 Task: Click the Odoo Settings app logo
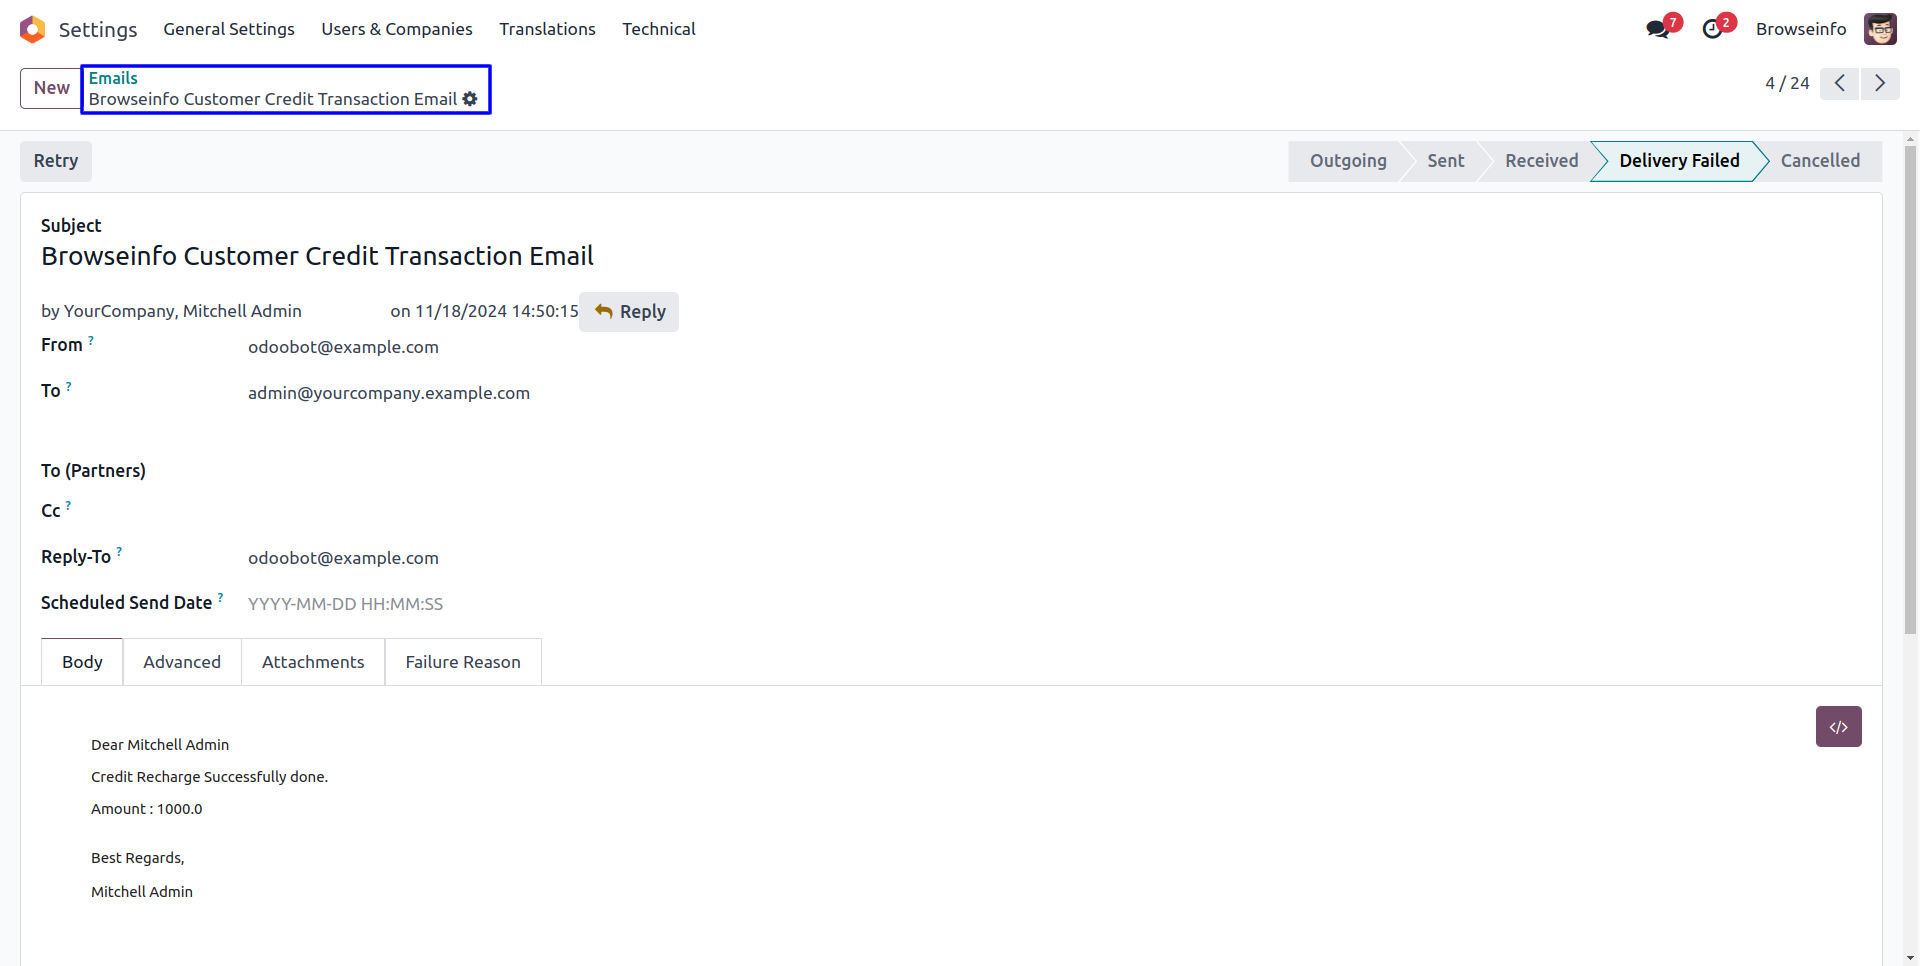tap(33, 29)
